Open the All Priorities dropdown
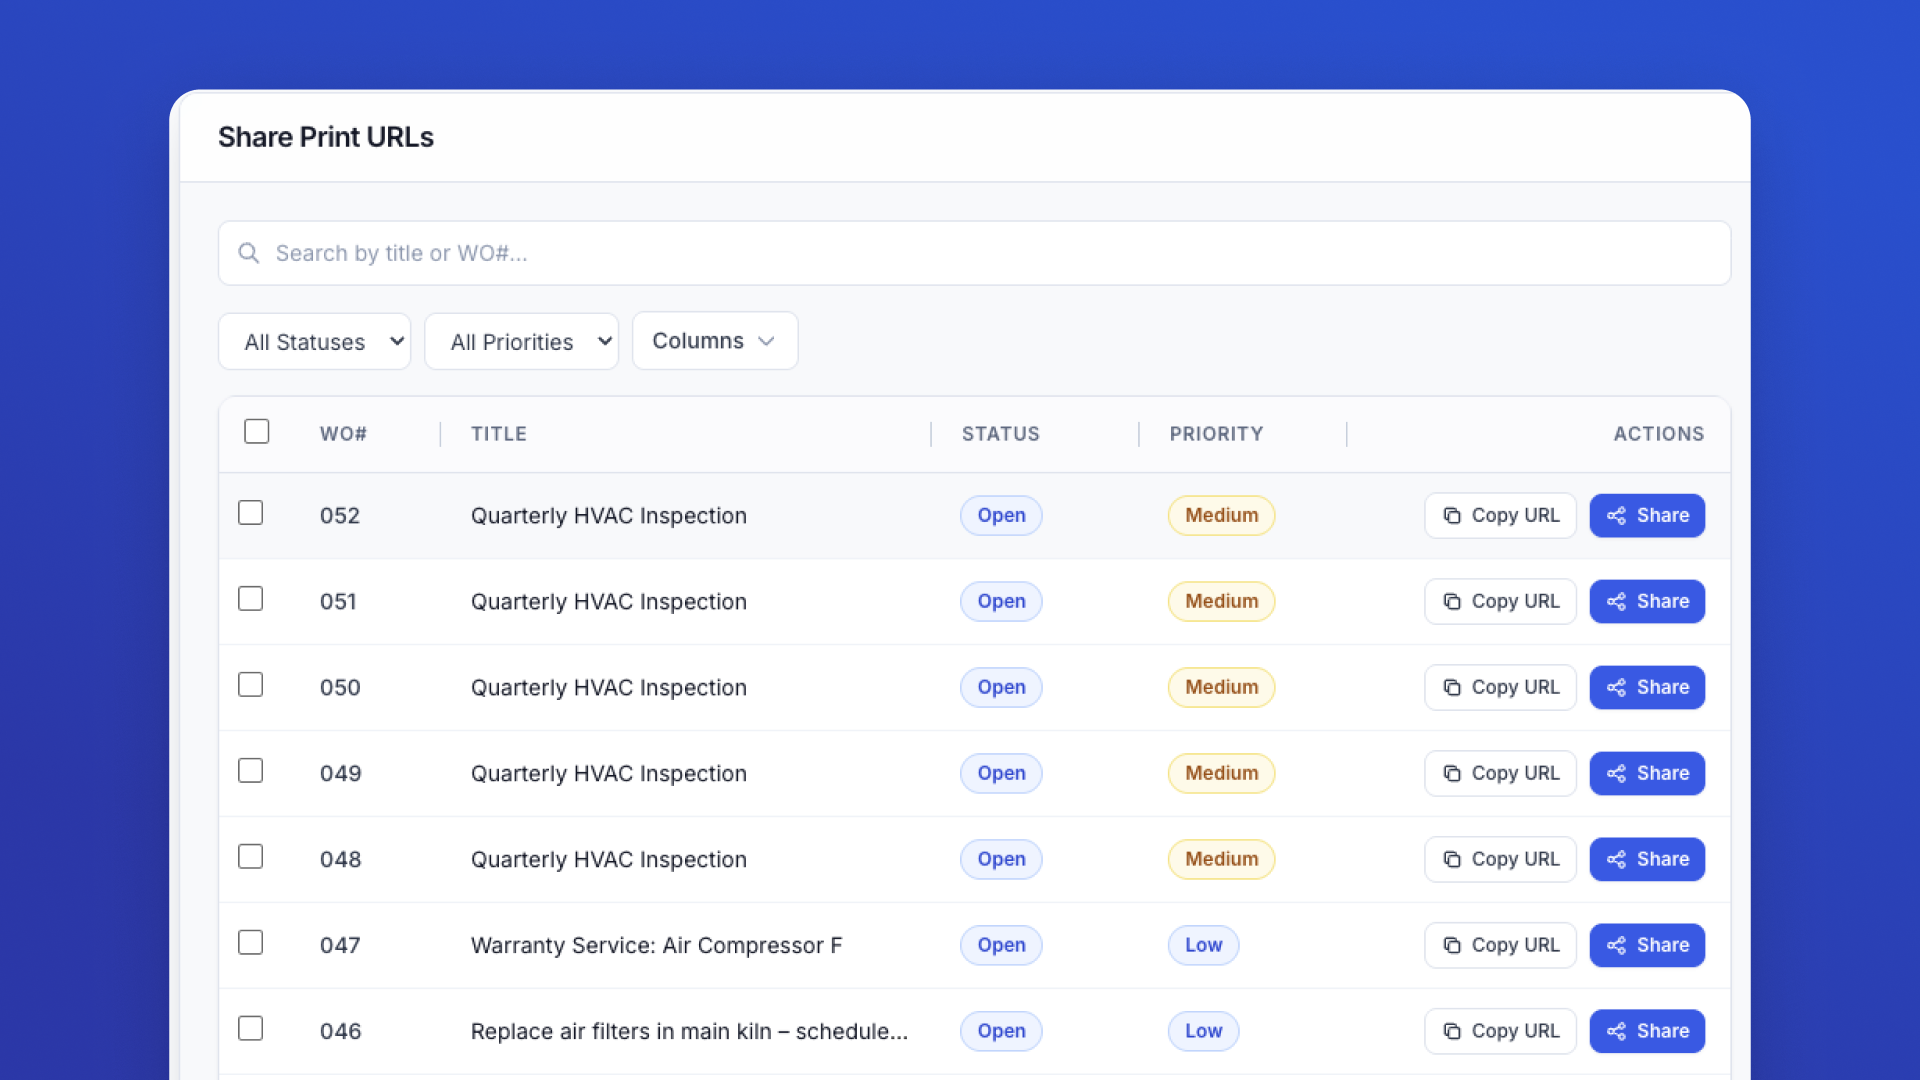 coord(521,342)
